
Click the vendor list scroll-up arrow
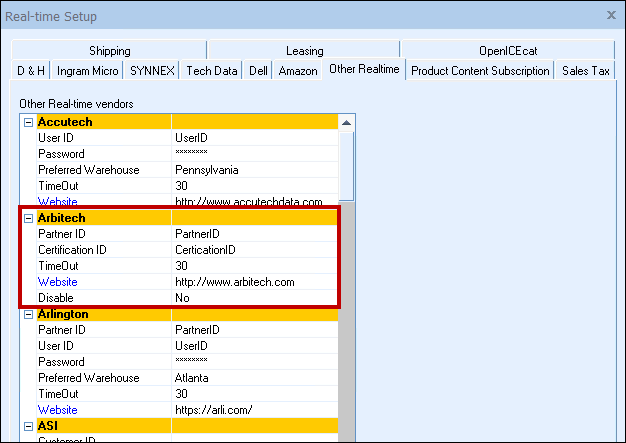(347, 123)
